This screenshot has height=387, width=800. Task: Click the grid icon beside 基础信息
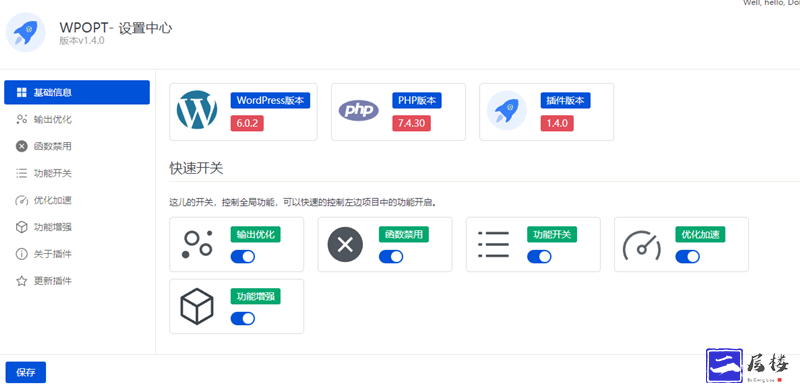pyautogui.click(x=21, y=92)
